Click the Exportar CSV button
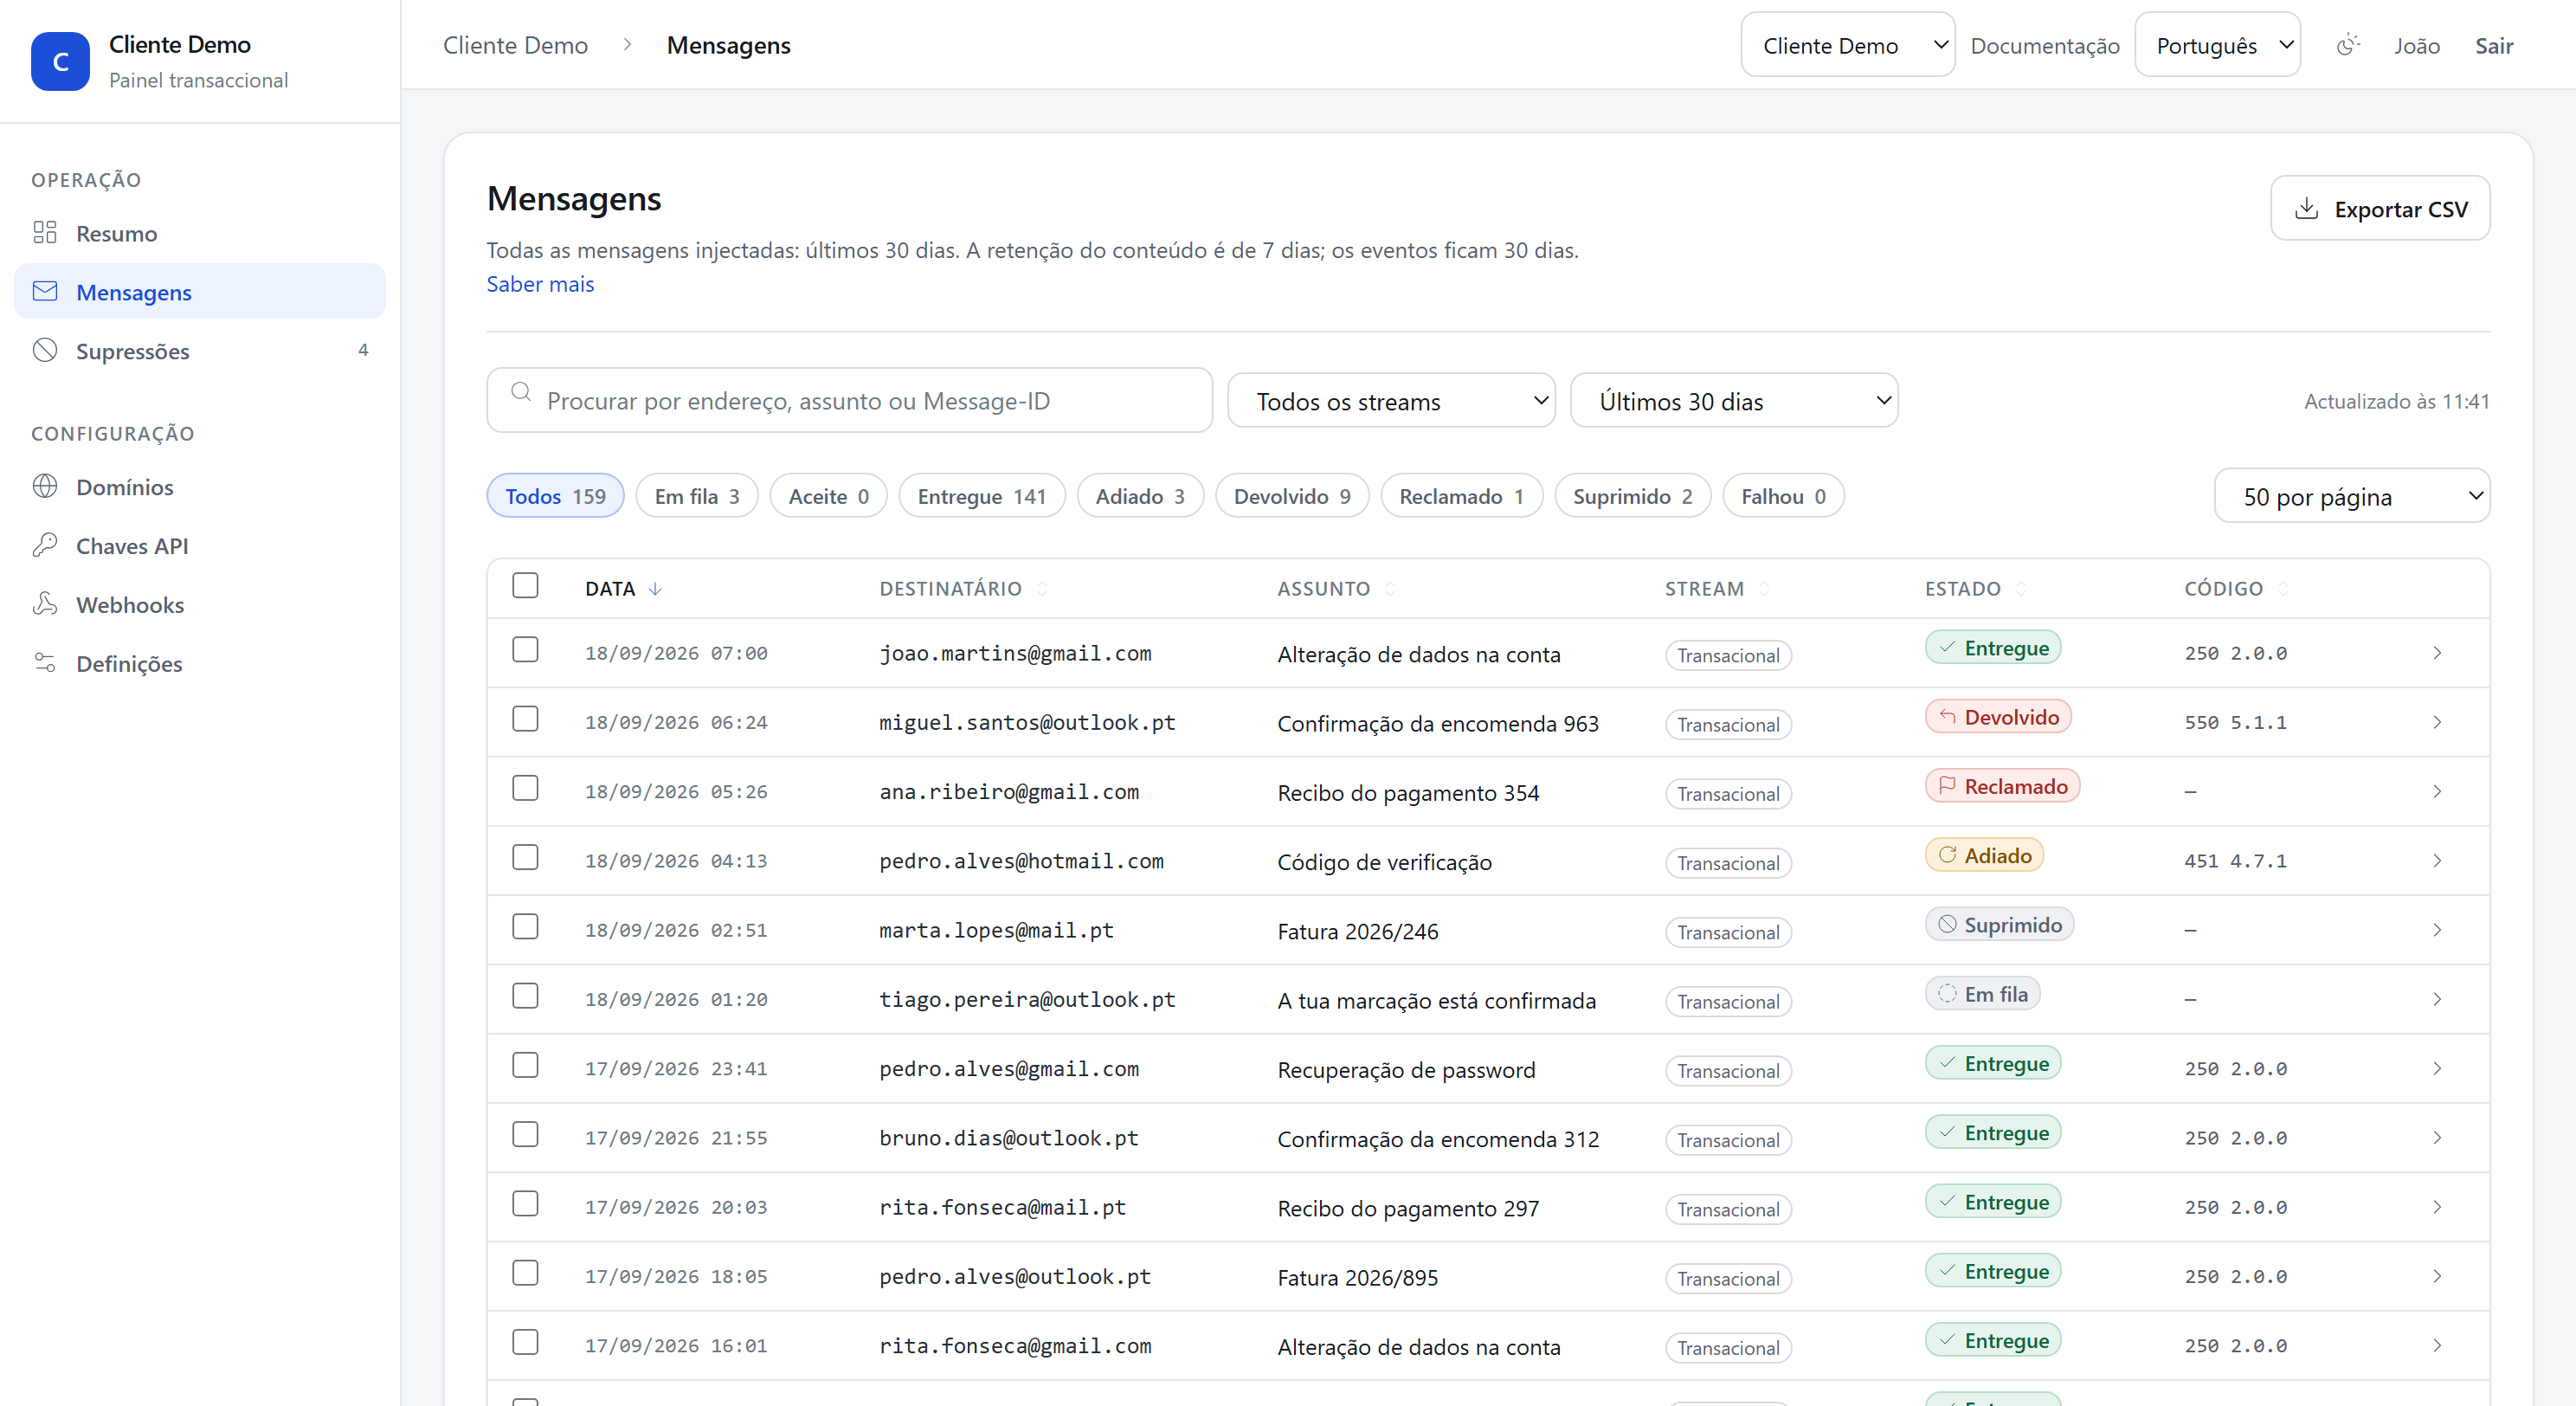2576x1406 pixels. pos(2380,209)
